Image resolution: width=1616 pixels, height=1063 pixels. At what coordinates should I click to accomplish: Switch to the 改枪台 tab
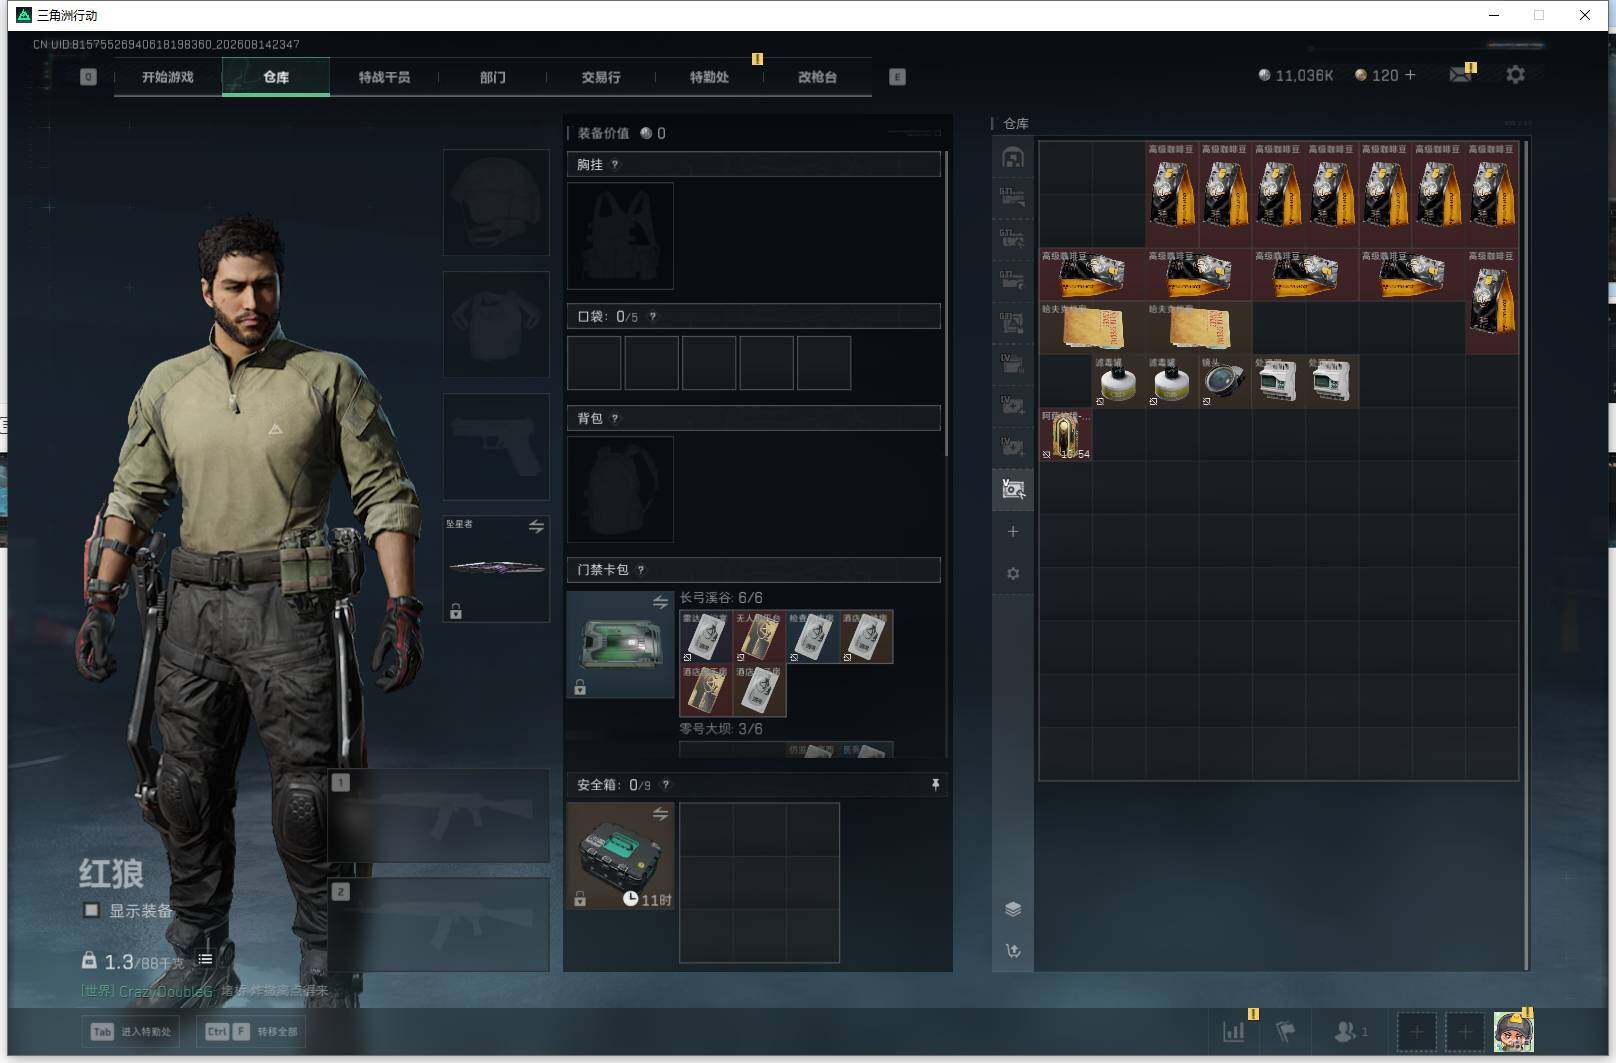coord(817,77)
